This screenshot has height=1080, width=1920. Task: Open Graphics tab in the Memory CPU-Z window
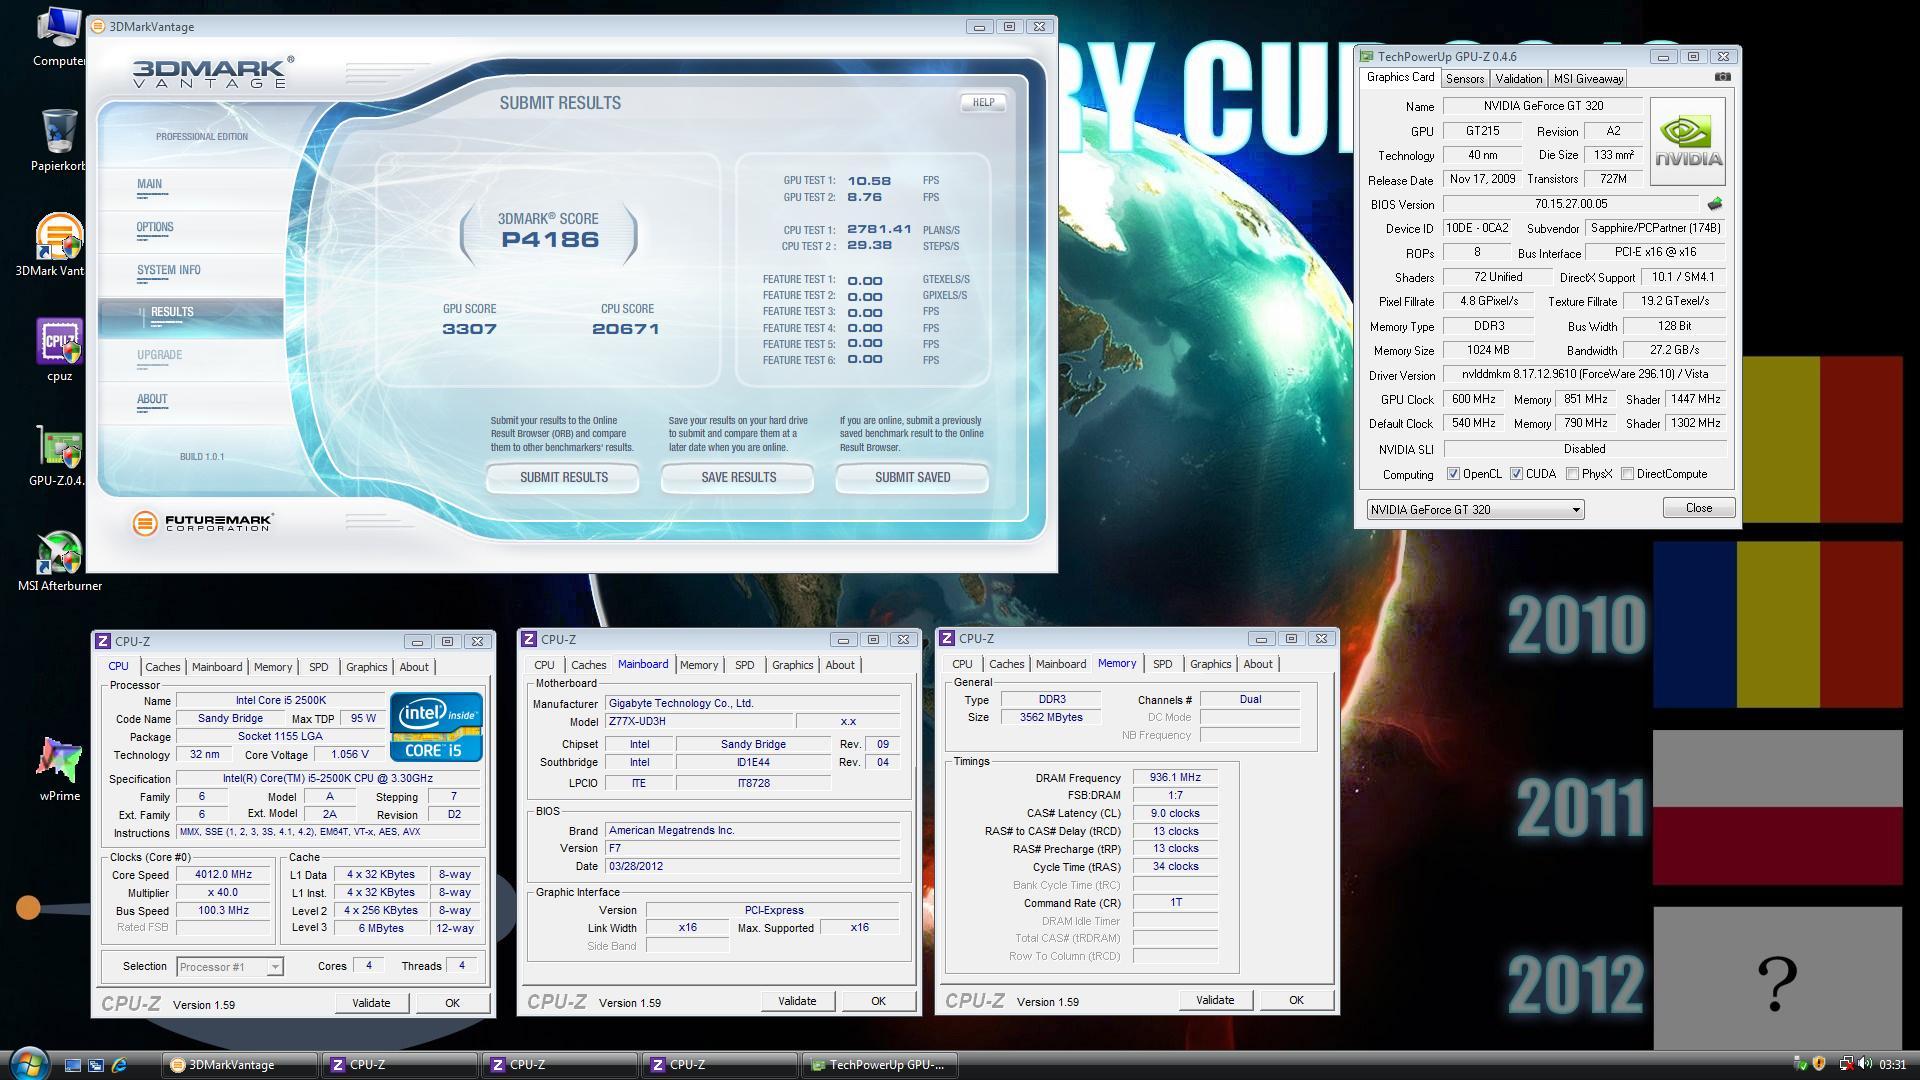pyautogui.click(x=1210, y=664)
